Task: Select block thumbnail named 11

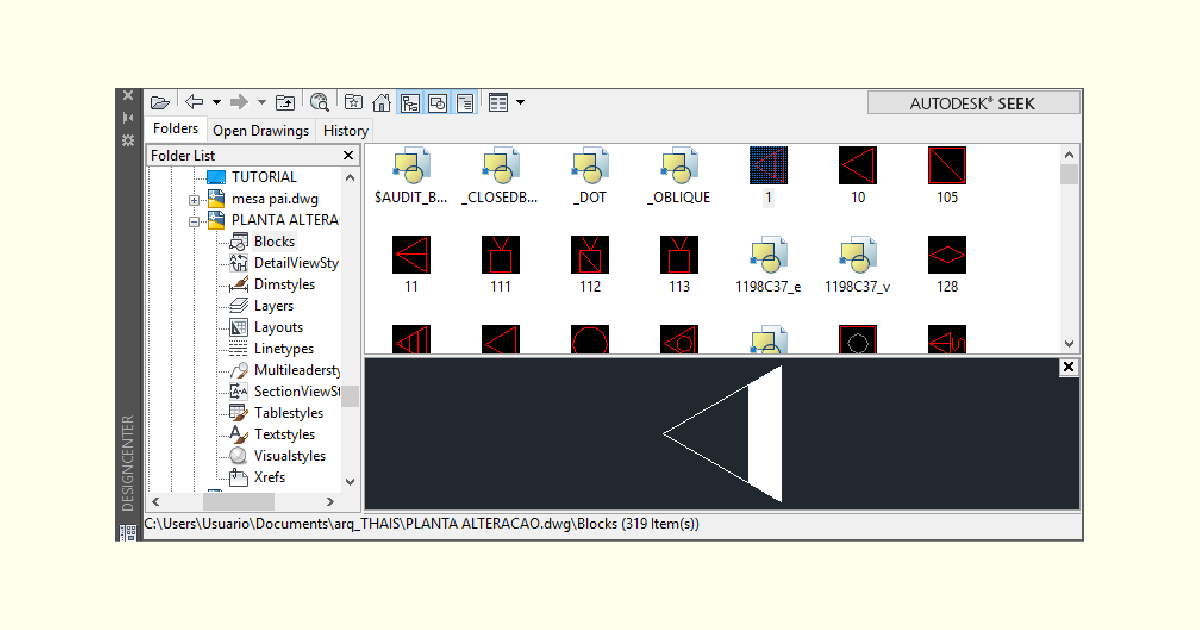Action: 411,255
